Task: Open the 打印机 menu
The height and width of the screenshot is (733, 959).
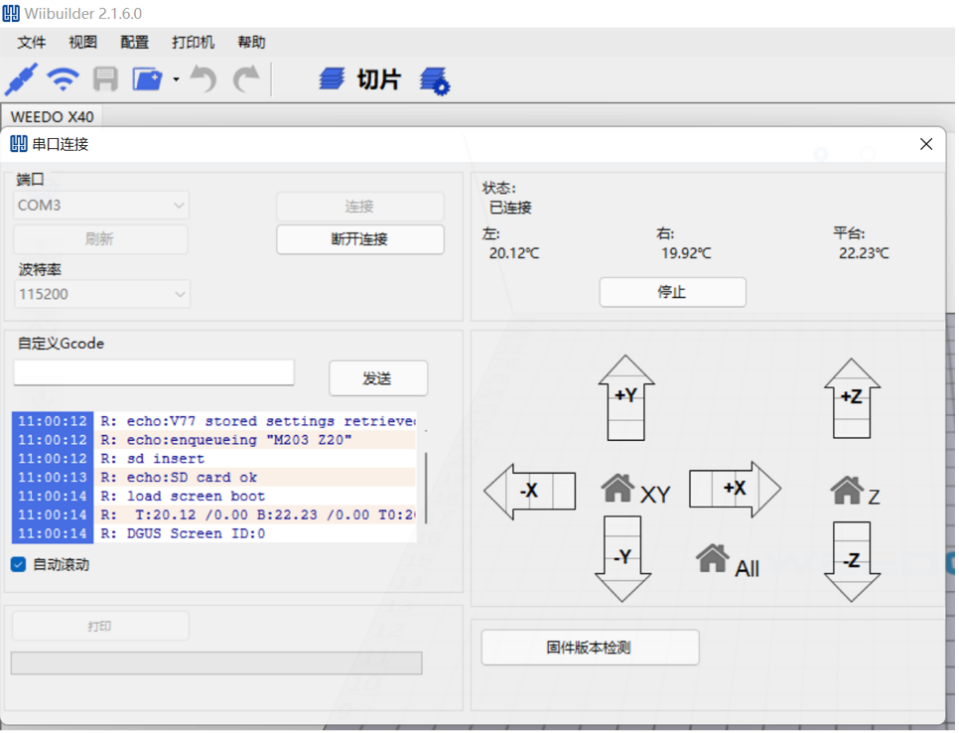Action: 193,42
